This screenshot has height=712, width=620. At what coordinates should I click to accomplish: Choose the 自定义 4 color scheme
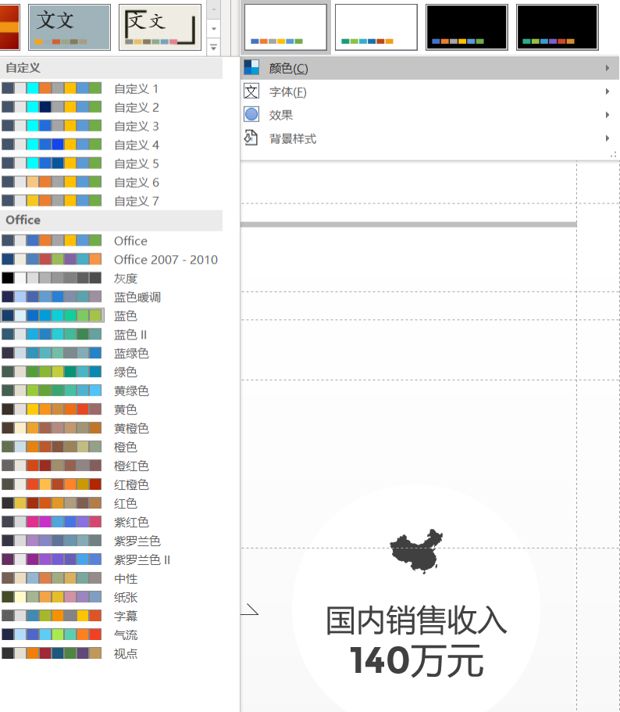(x=111, y=145)
